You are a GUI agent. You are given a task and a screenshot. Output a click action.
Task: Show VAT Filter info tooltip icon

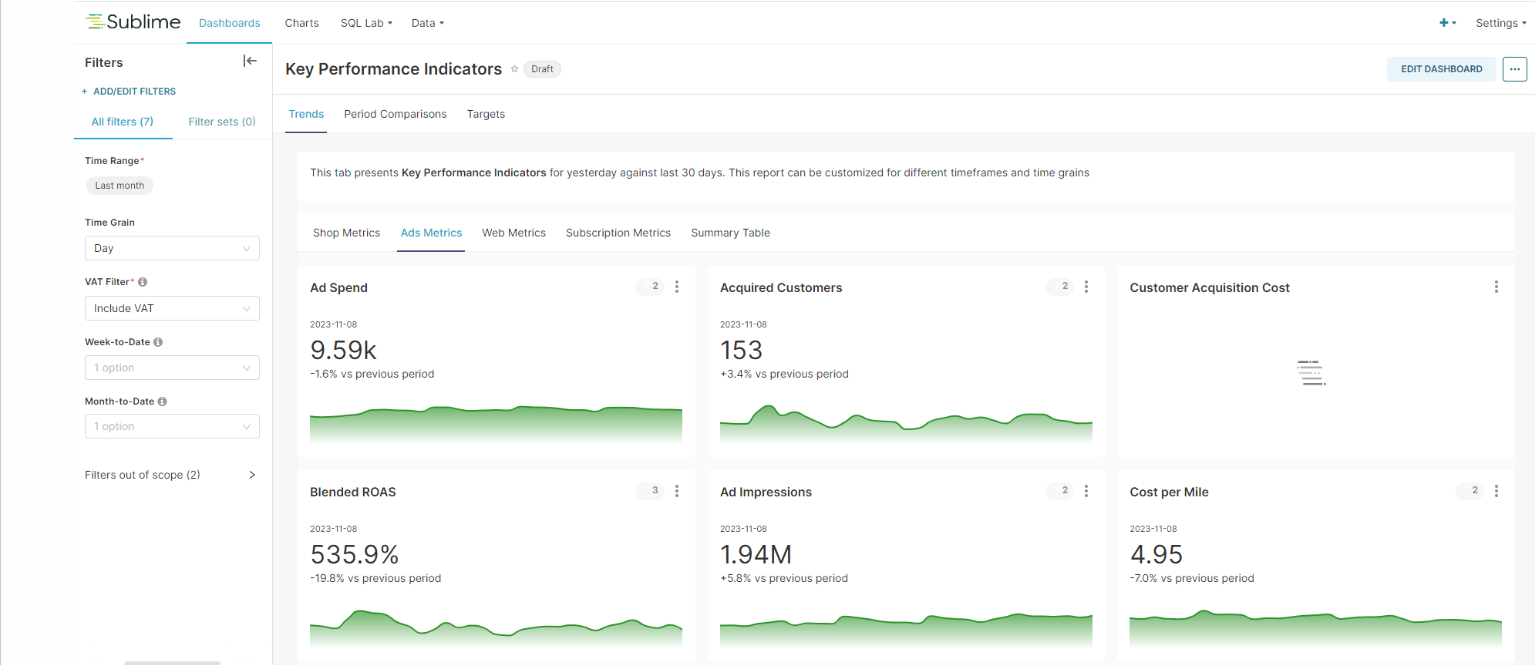tap(143, 282)
